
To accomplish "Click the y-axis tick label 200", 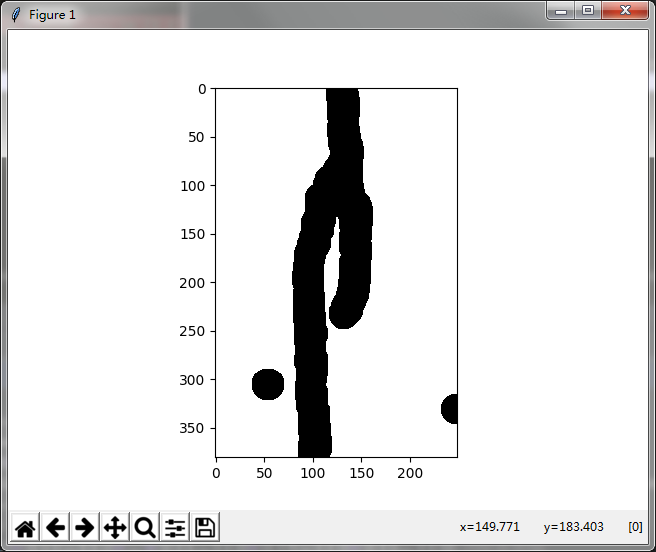I will pos(192,283).
